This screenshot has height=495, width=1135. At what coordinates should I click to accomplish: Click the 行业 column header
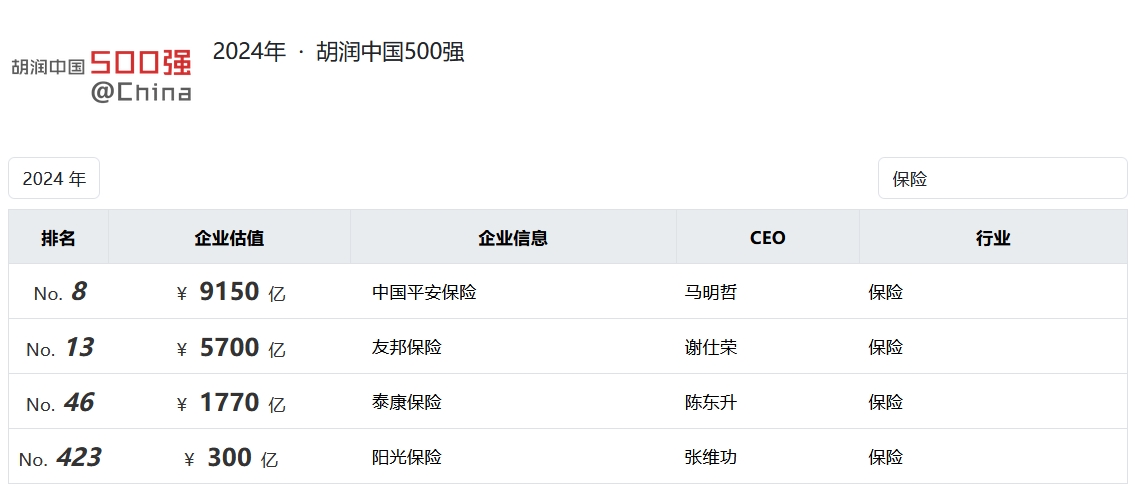[993, 238]
